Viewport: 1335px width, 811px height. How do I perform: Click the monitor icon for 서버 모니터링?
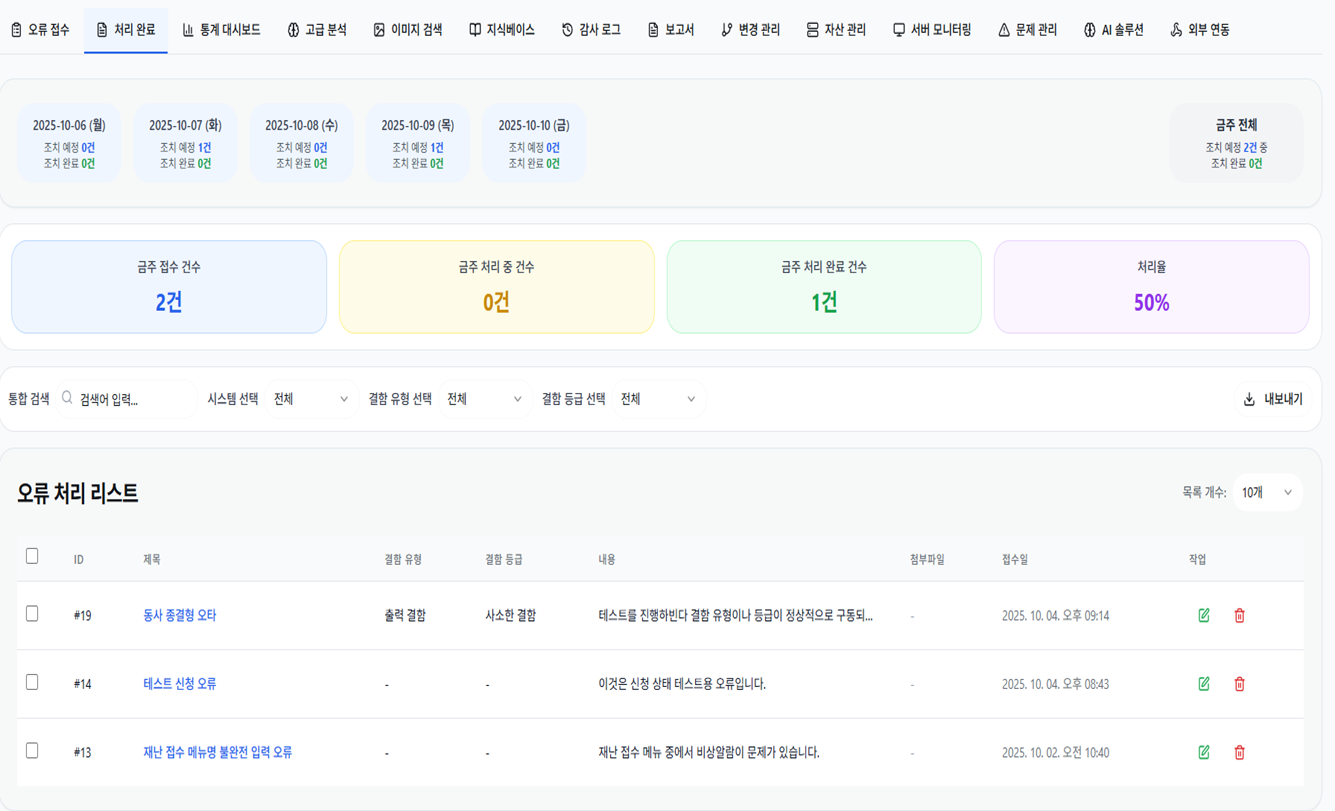pos(899,30)
